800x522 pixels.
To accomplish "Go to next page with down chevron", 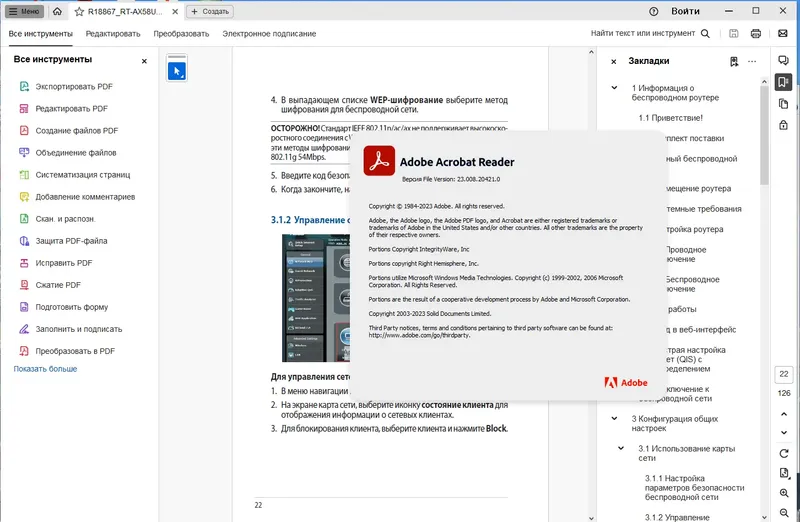I will [784, 433].
